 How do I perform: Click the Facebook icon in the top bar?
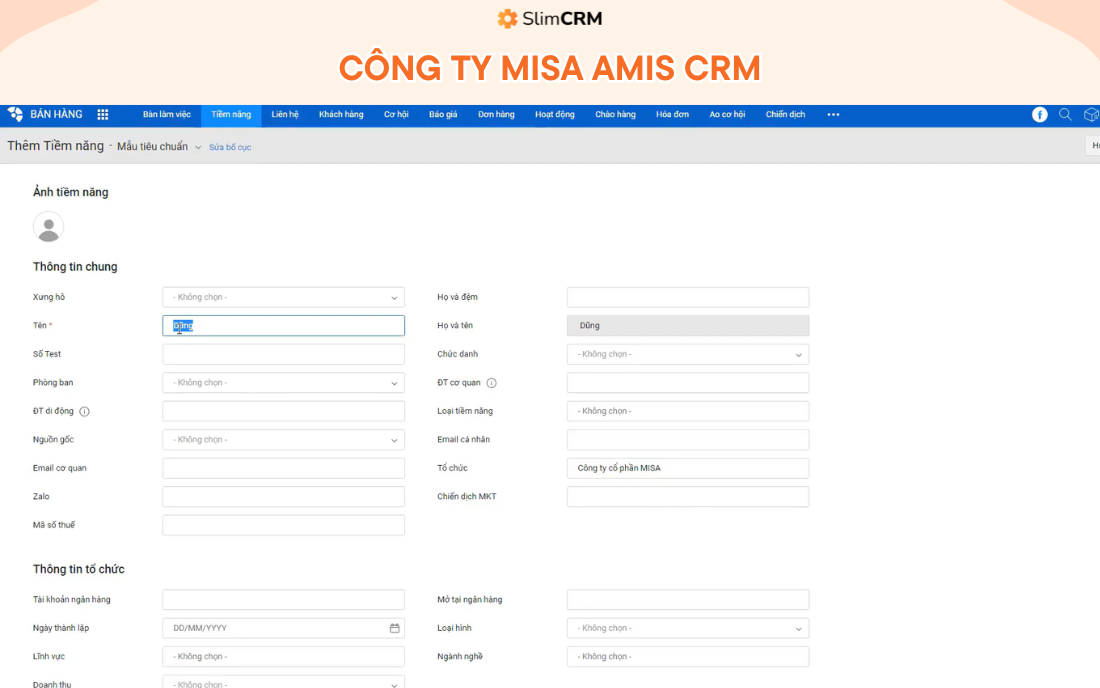[x=1039, y=114]
